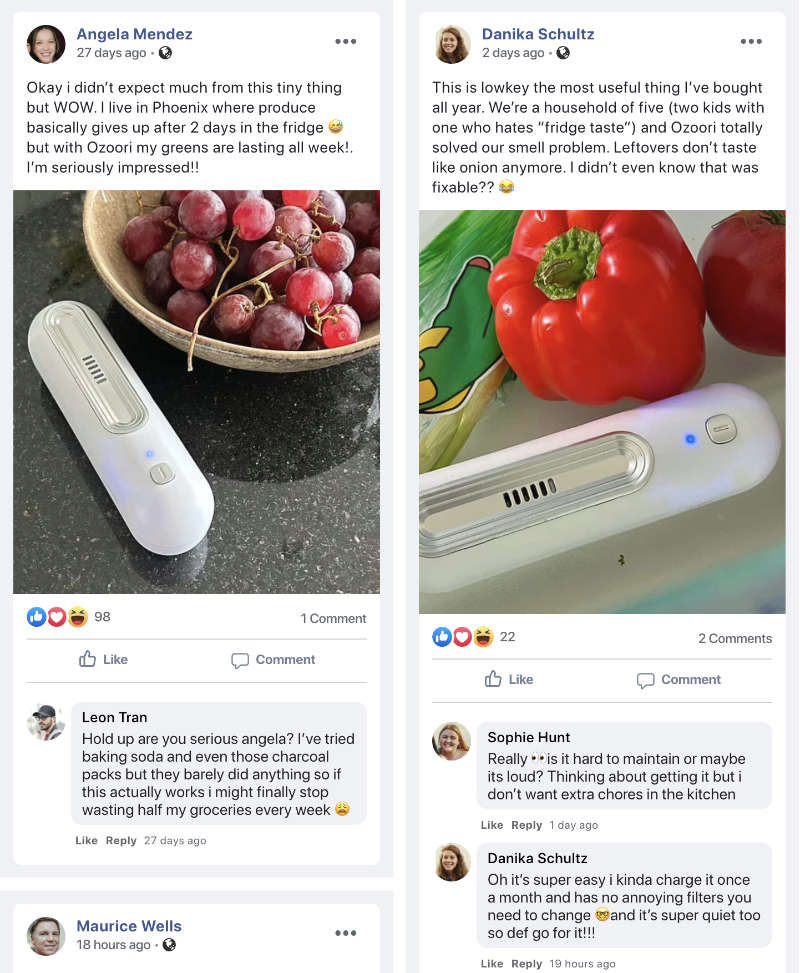This screenshot has width=800, height=973.
Task: Open the grapes and Ozoori device photo
Action: 196,391
